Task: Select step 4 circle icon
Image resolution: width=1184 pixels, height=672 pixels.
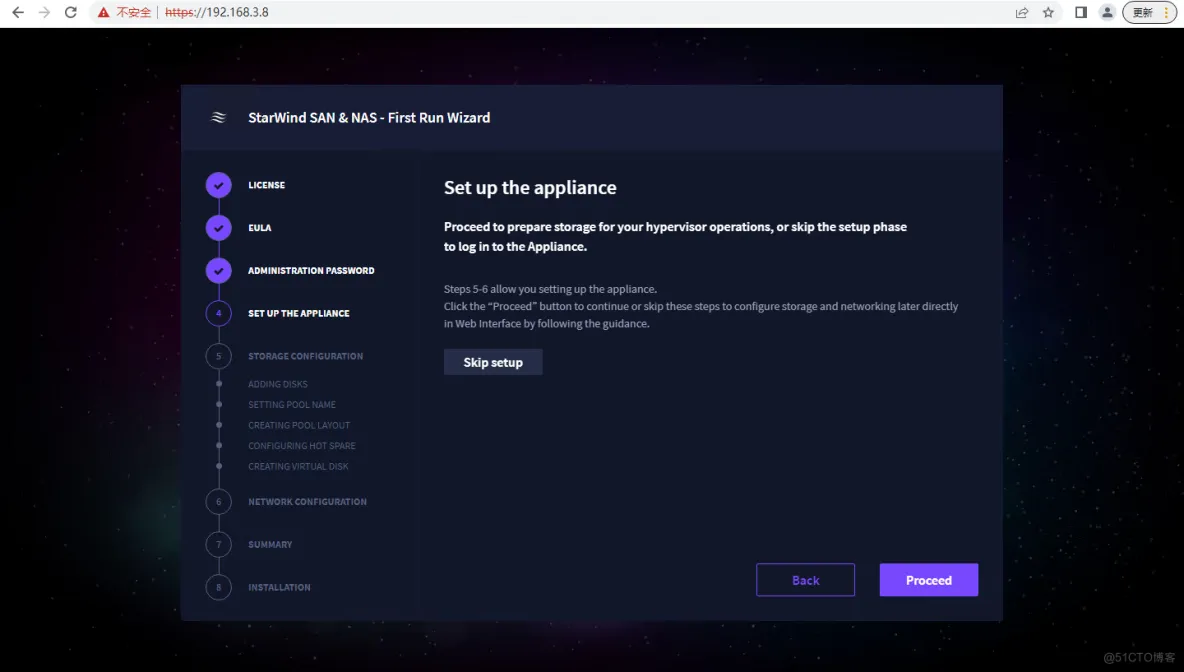Action: point(219,313)
